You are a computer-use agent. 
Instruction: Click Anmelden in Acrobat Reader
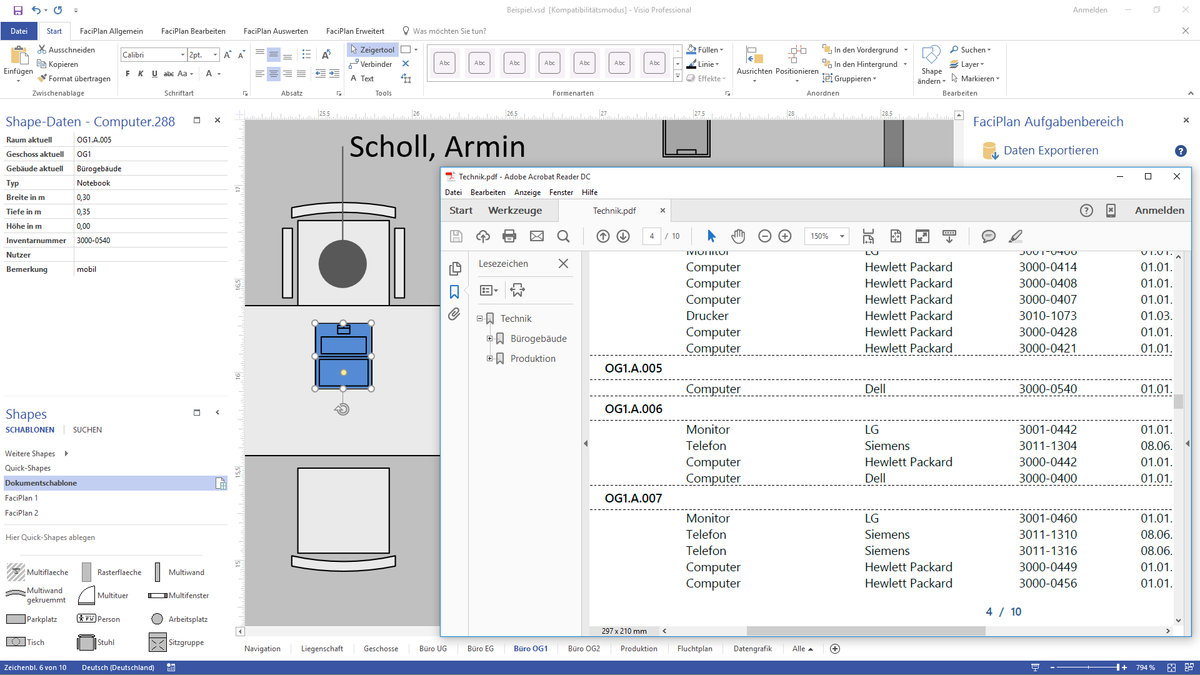[1159, 211]
